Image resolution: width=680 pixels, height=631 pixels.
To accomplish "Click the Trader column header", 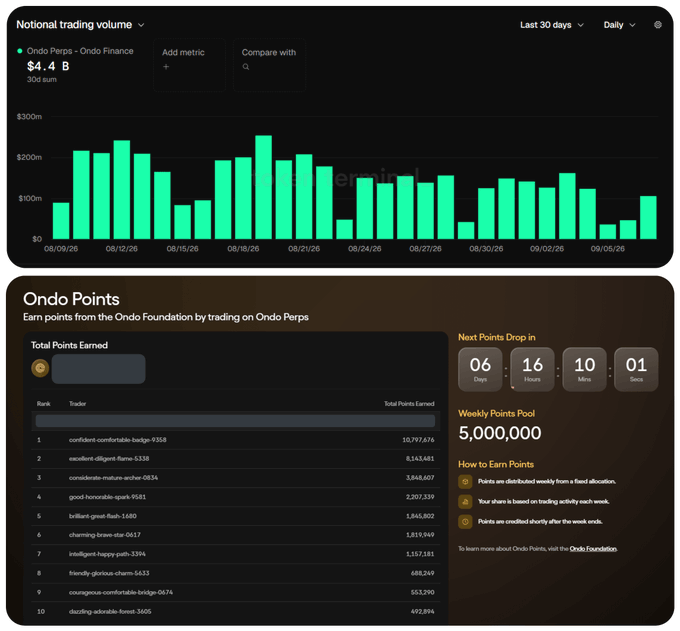I will (77, 404).
